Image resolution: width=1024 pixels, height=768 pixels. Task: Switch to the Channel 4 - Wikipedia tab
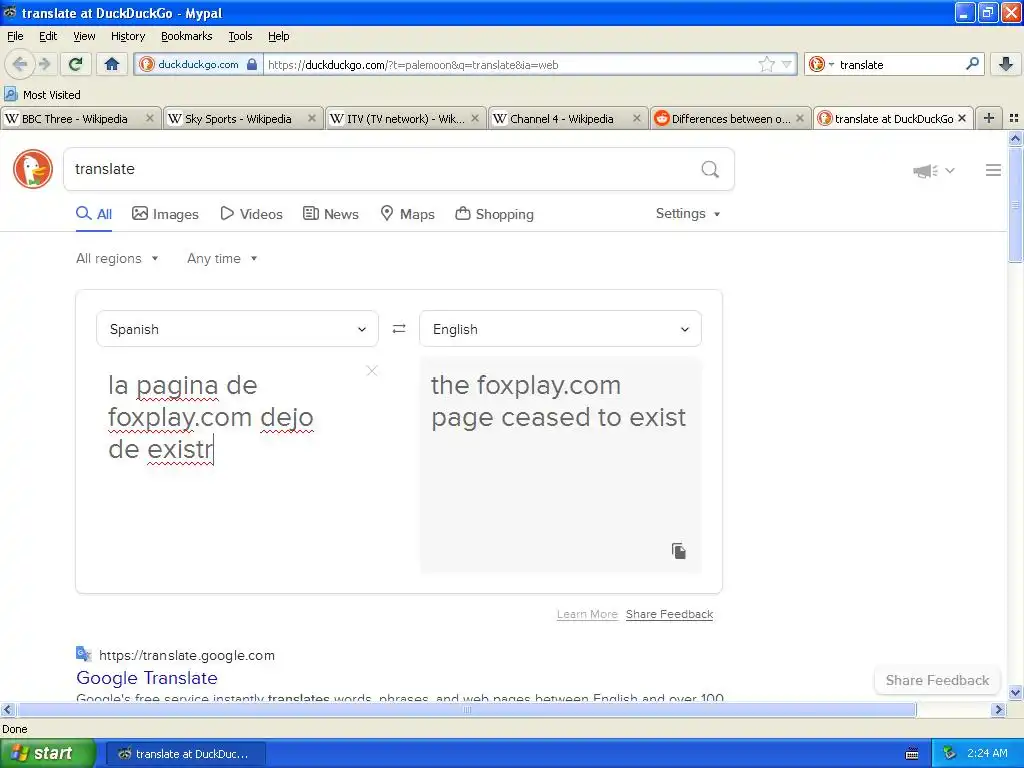point(568,118)
